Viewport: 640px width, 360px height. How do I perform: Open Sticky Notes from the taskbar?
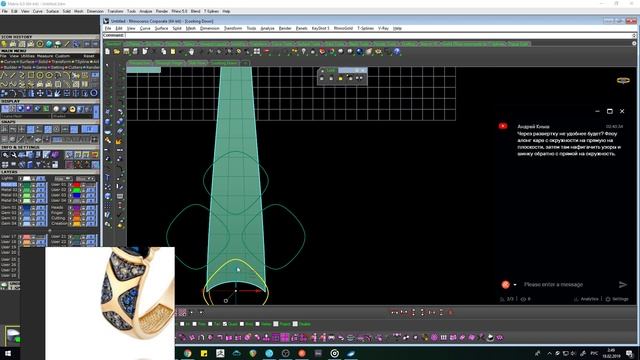click(204, 353)
